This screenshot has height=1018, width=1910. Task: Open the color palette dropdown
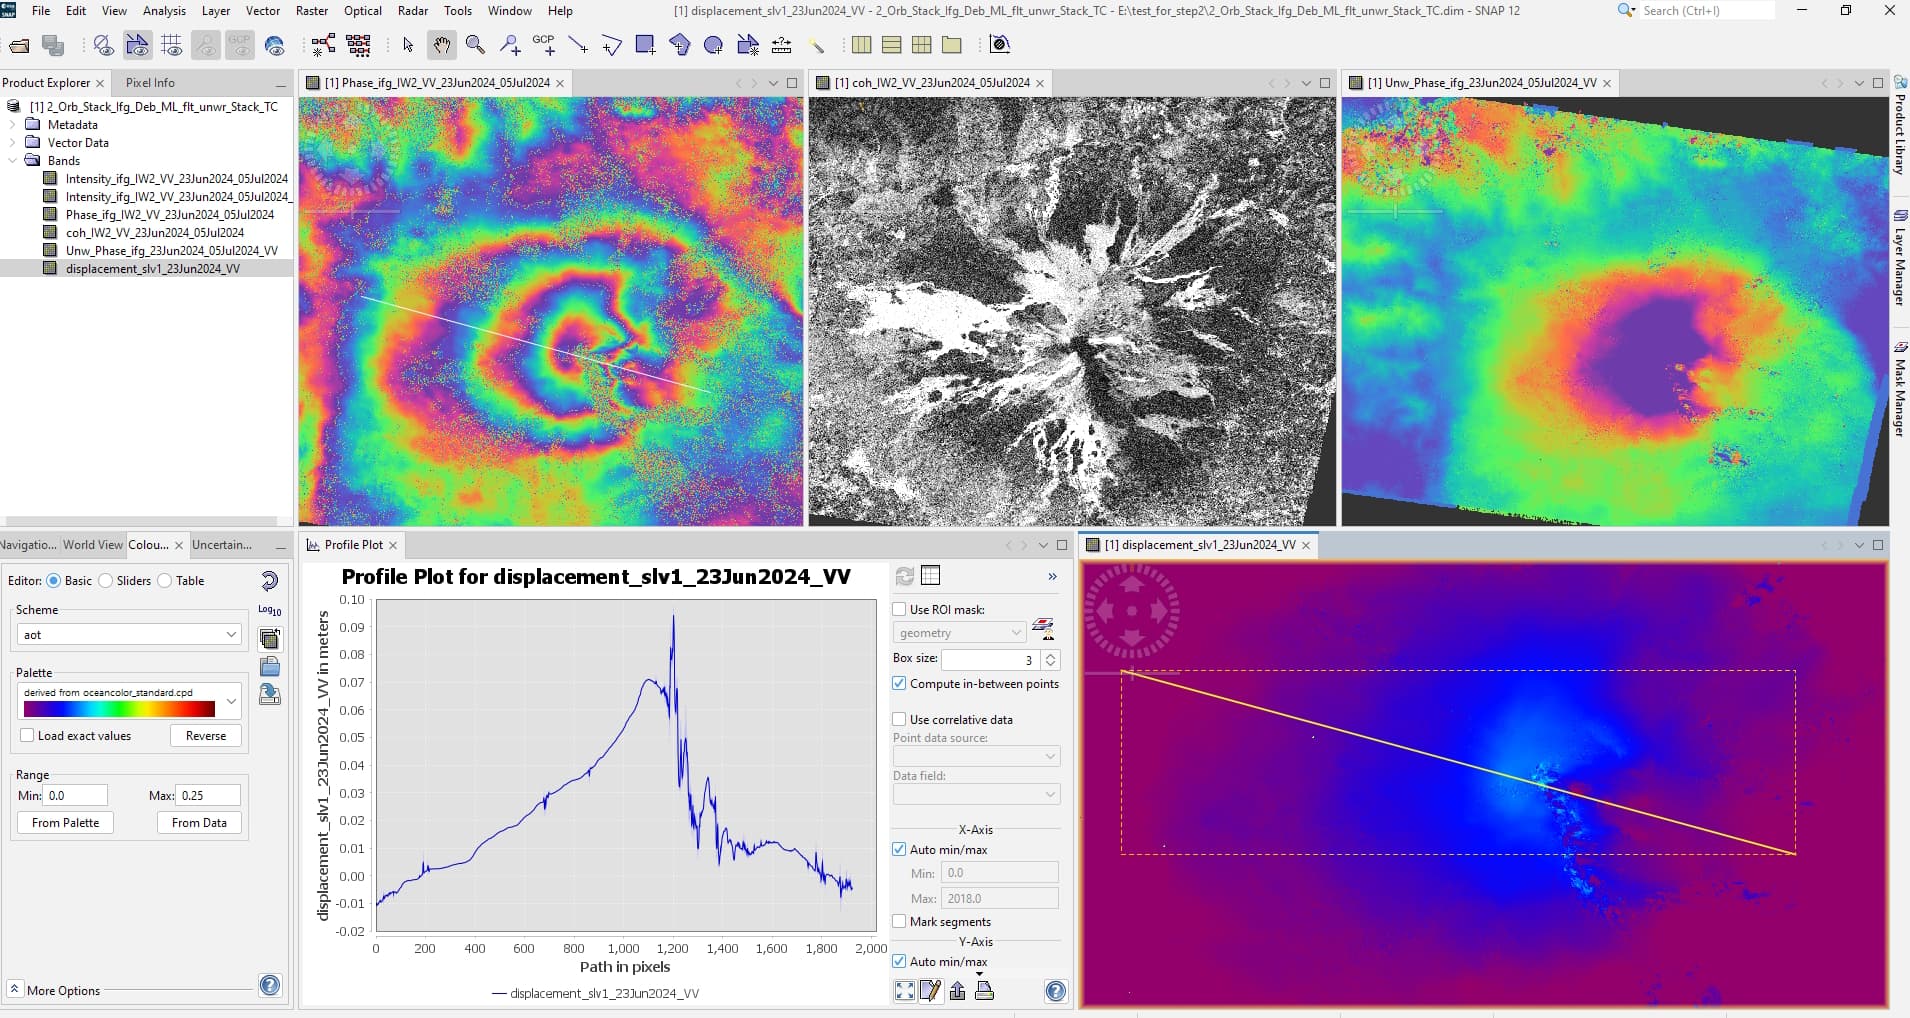click(x=231, y=701)
